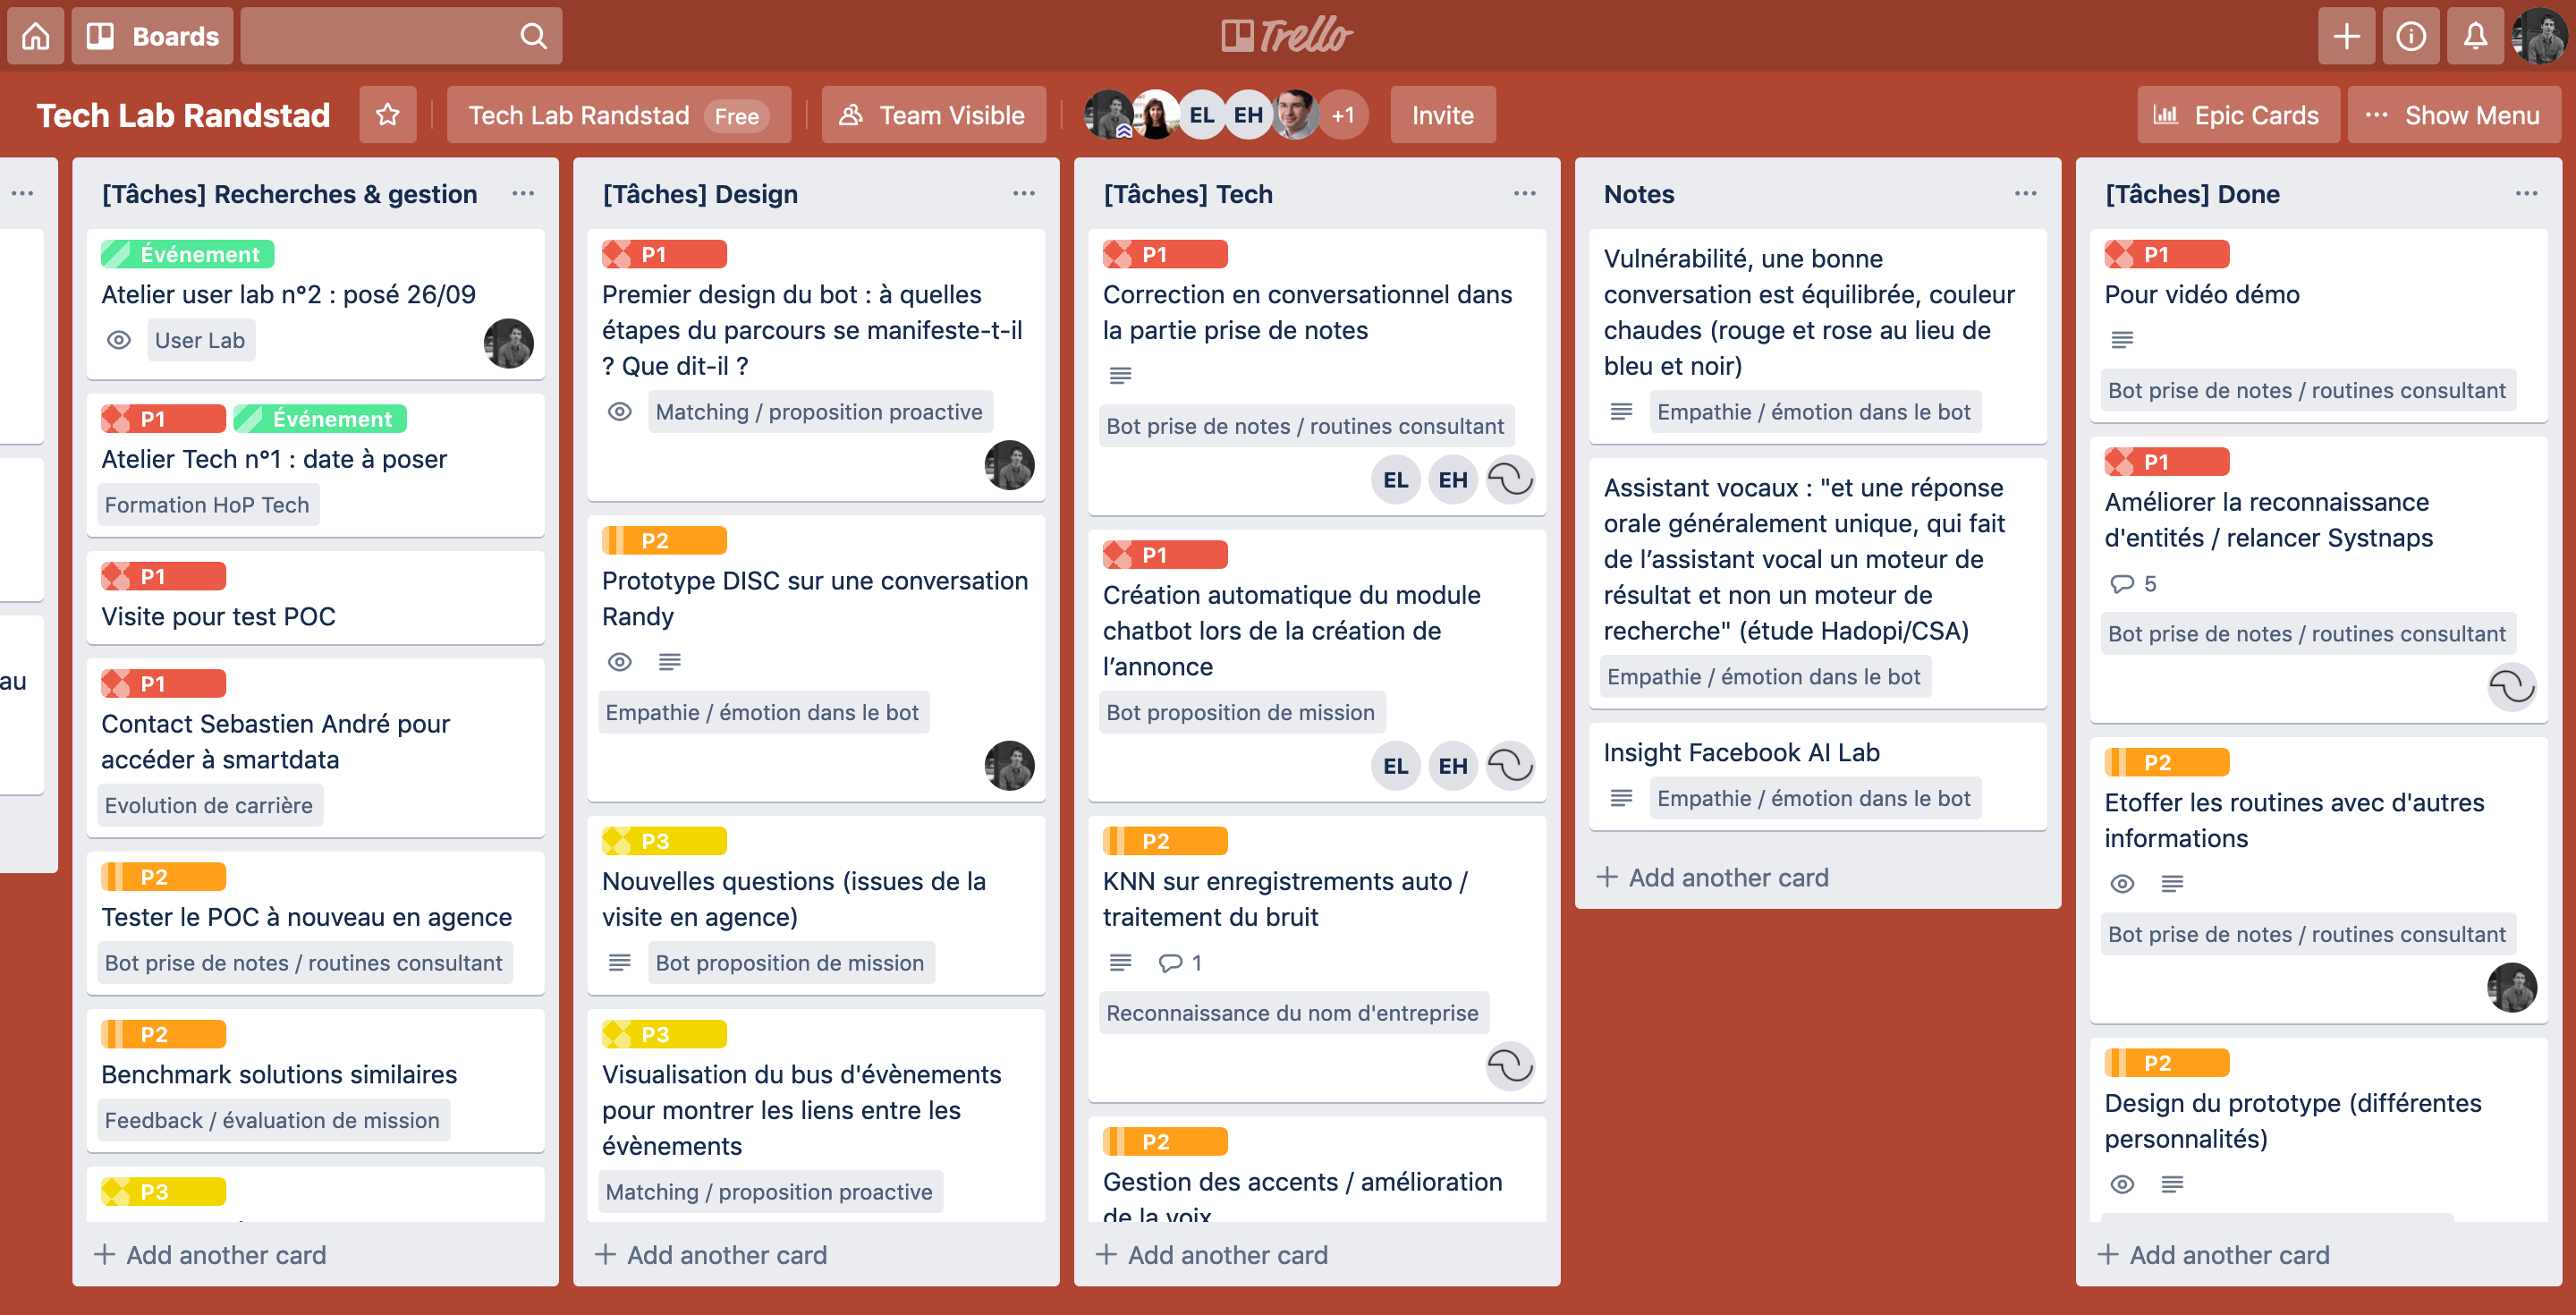Screen dimensions: 2576x1315
Task: Open description icon on KNN card
Action: [1120, 963]
